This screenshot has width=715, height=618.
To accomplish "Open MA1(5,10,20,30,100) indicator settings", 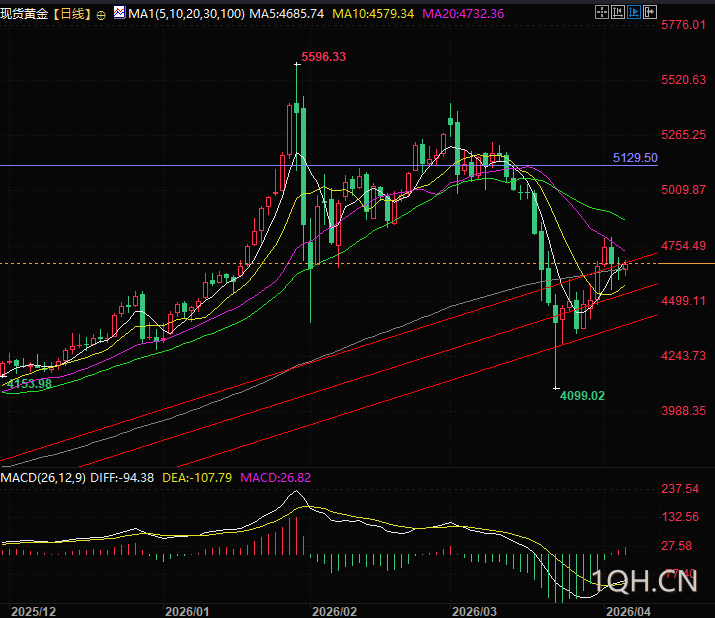I will 186,14.
